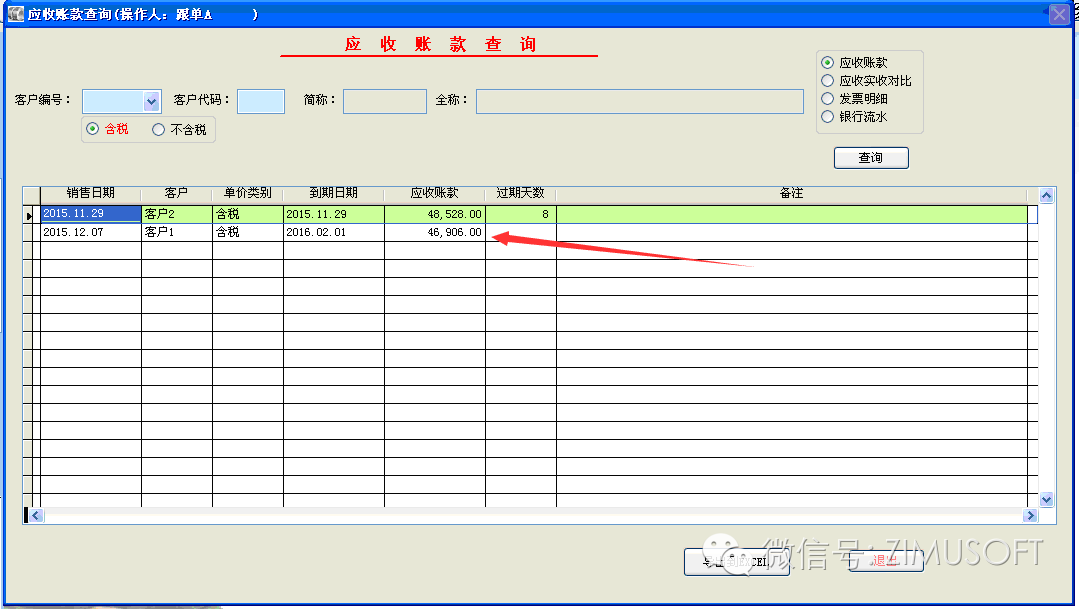
Task: Click the 导出到EXCEL button
Action: pos(736,562)
